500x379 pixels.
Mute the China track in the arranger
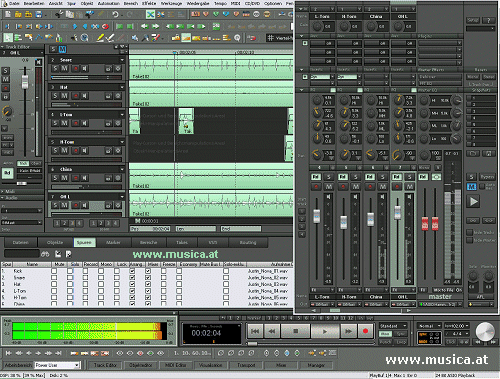64,178
